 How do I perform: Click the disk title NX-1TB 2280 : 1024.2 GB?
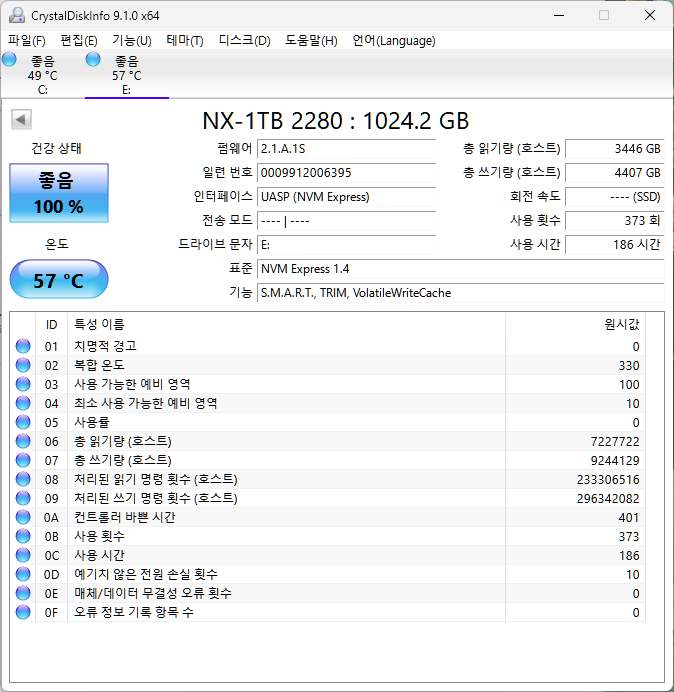[x=335, y=120]
